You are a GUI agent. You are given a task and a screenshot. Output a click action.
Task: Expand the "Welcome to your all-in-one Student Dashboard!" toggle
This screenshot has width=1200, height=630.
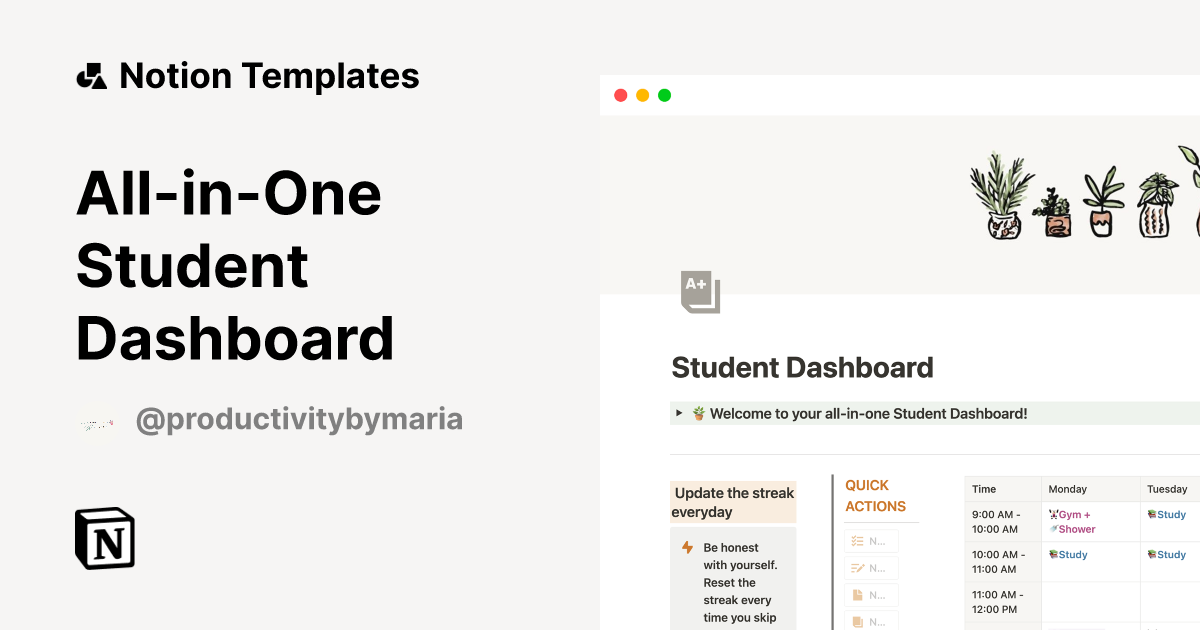point(677,413)
